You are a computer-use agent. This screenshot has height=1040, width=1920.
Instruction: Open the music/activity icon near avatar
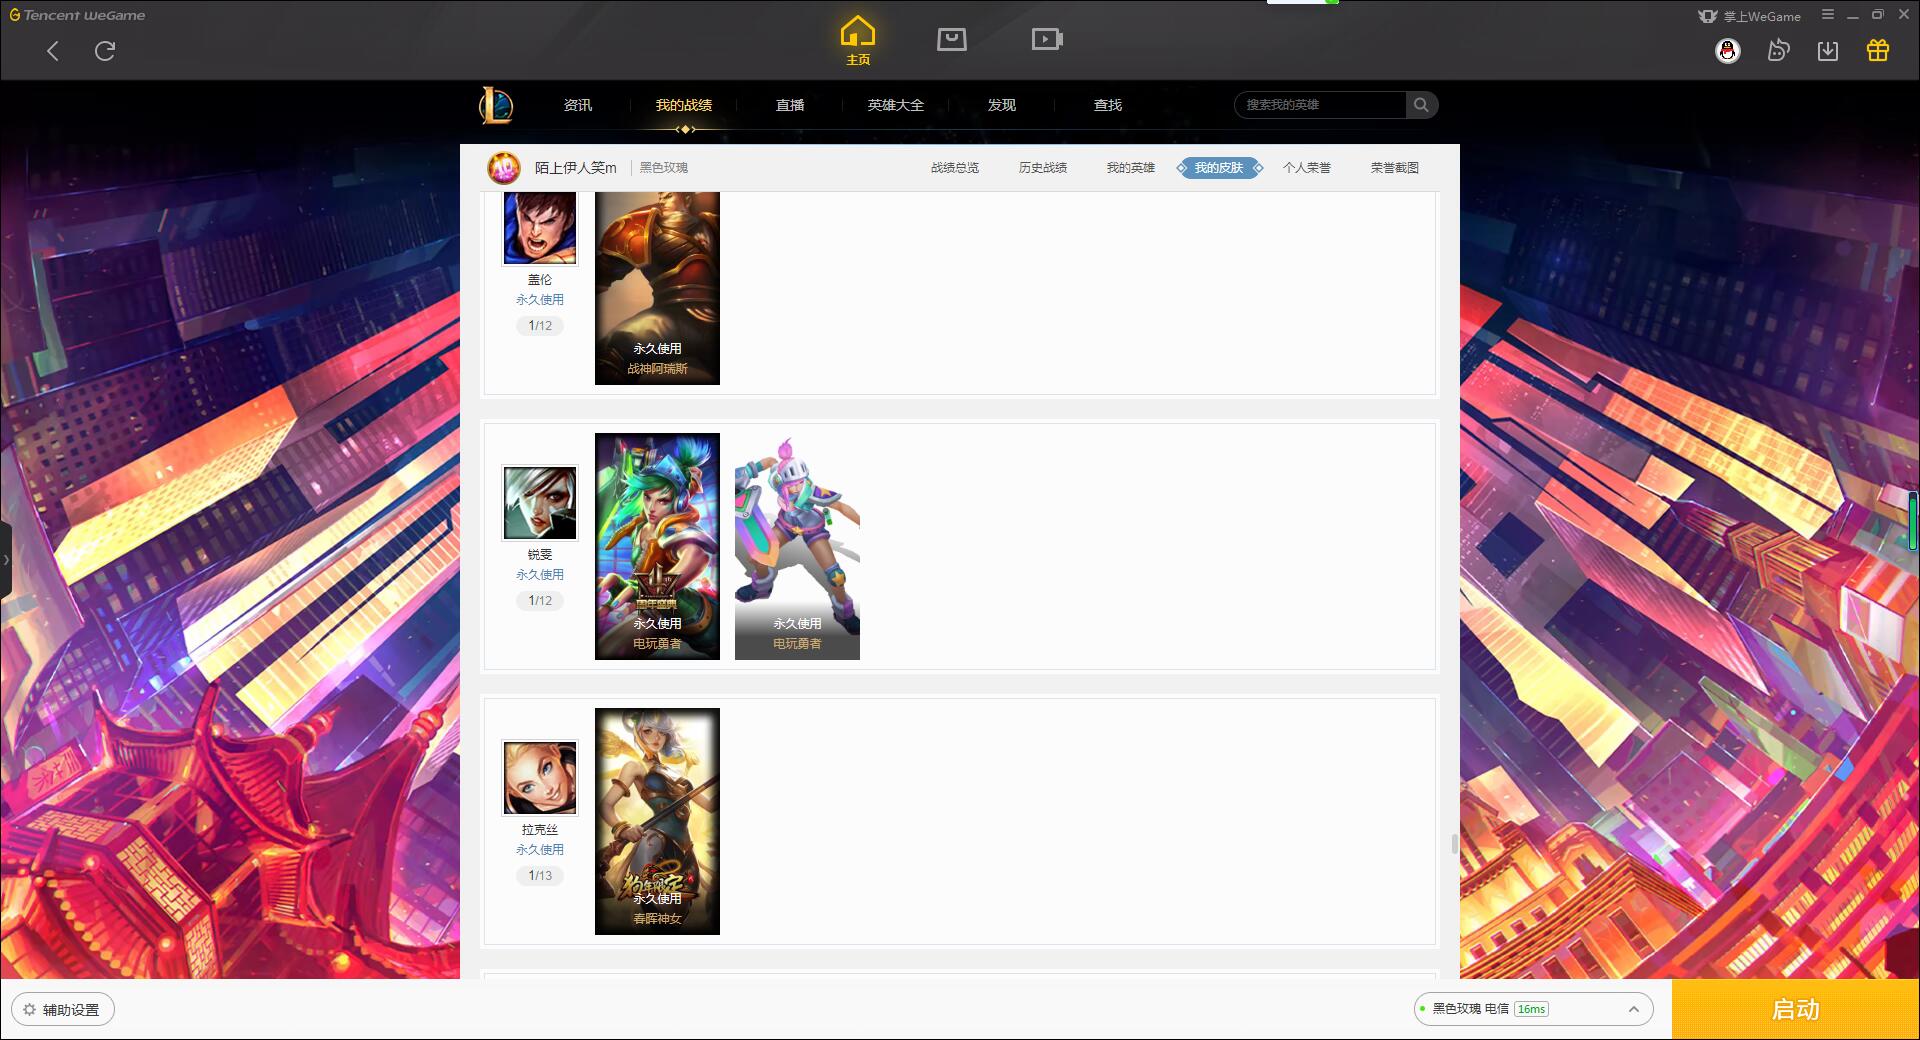point(1778,51)
